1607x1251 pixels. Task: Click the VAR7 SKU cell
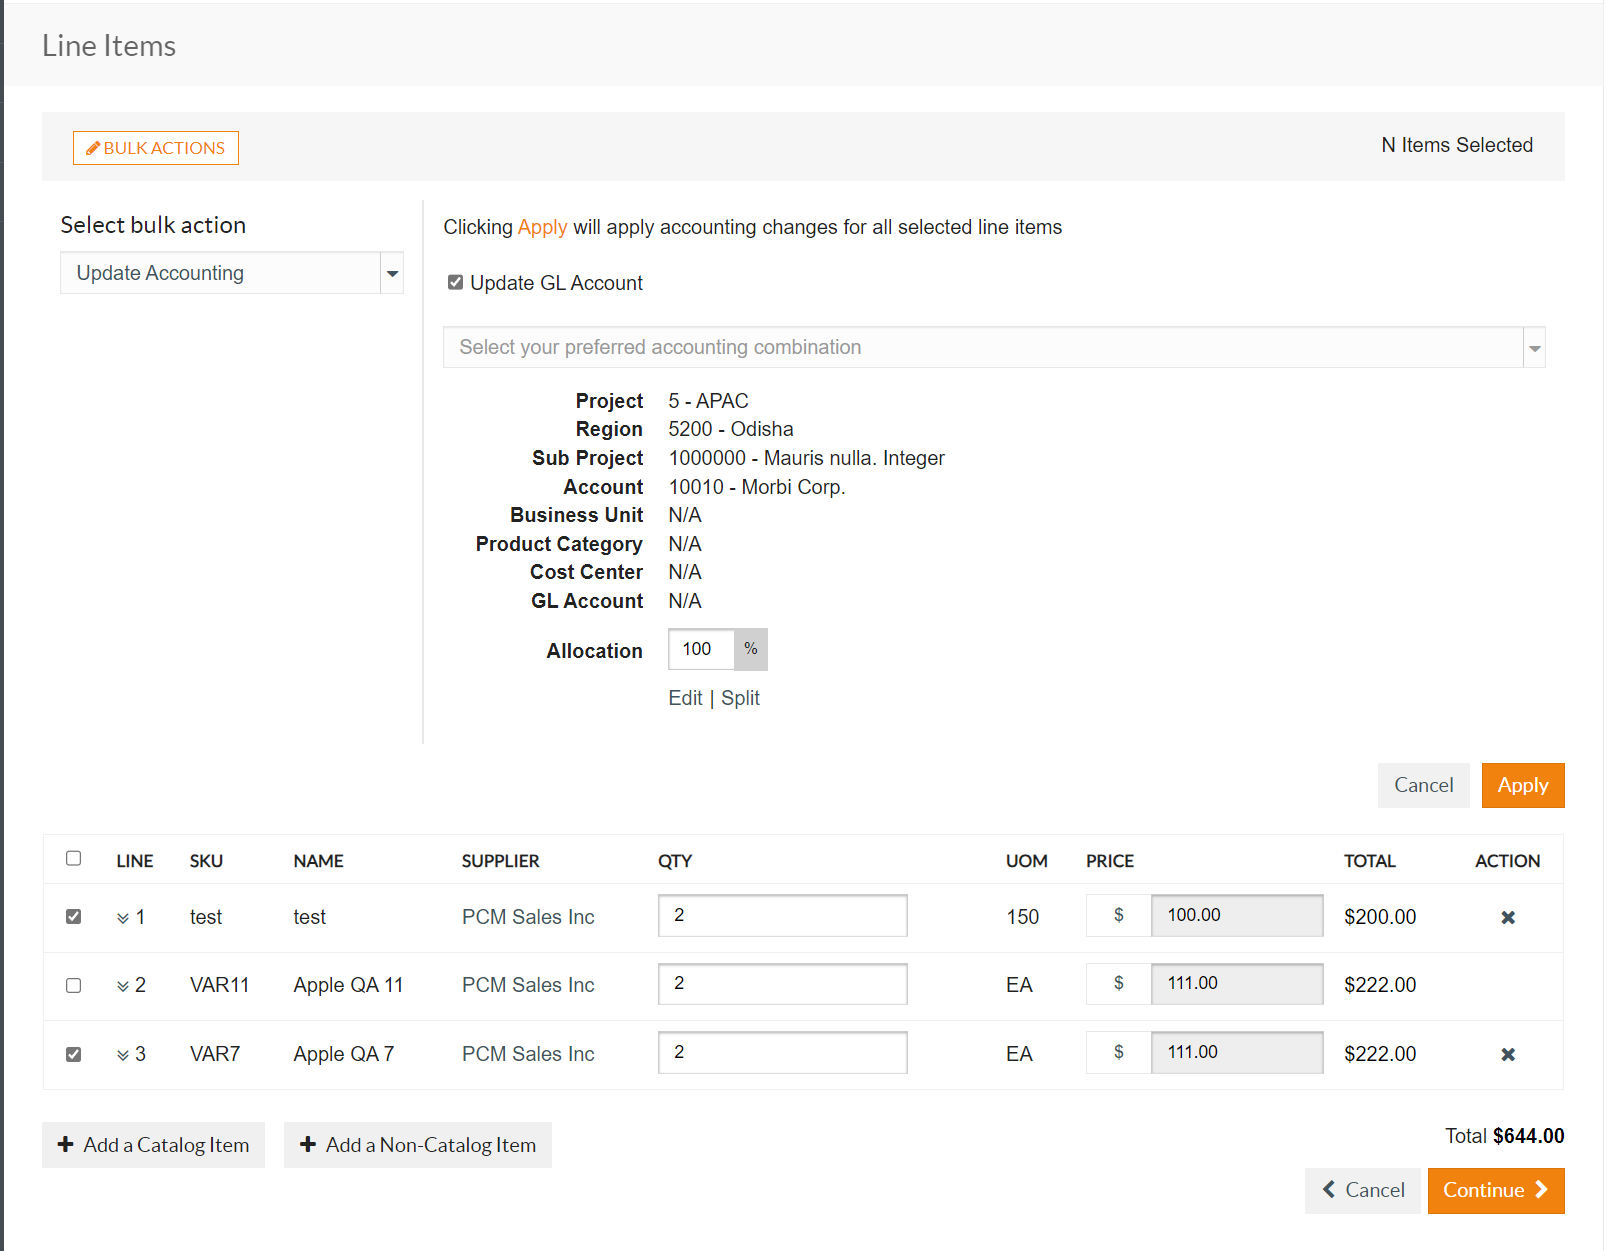pos(215,1054)
